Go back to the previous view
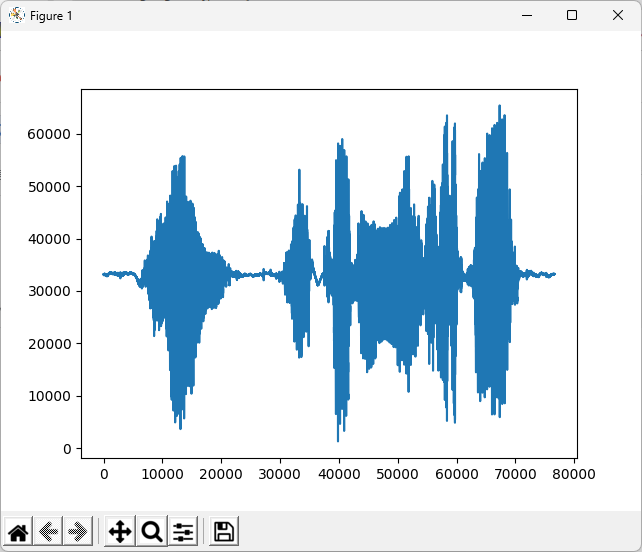 coord(47,531)
